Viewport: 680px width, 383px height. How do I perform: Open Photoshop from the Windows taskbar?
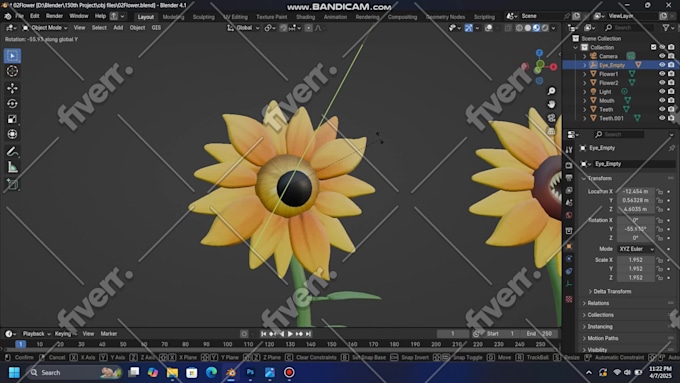click(x=250, y=373)
